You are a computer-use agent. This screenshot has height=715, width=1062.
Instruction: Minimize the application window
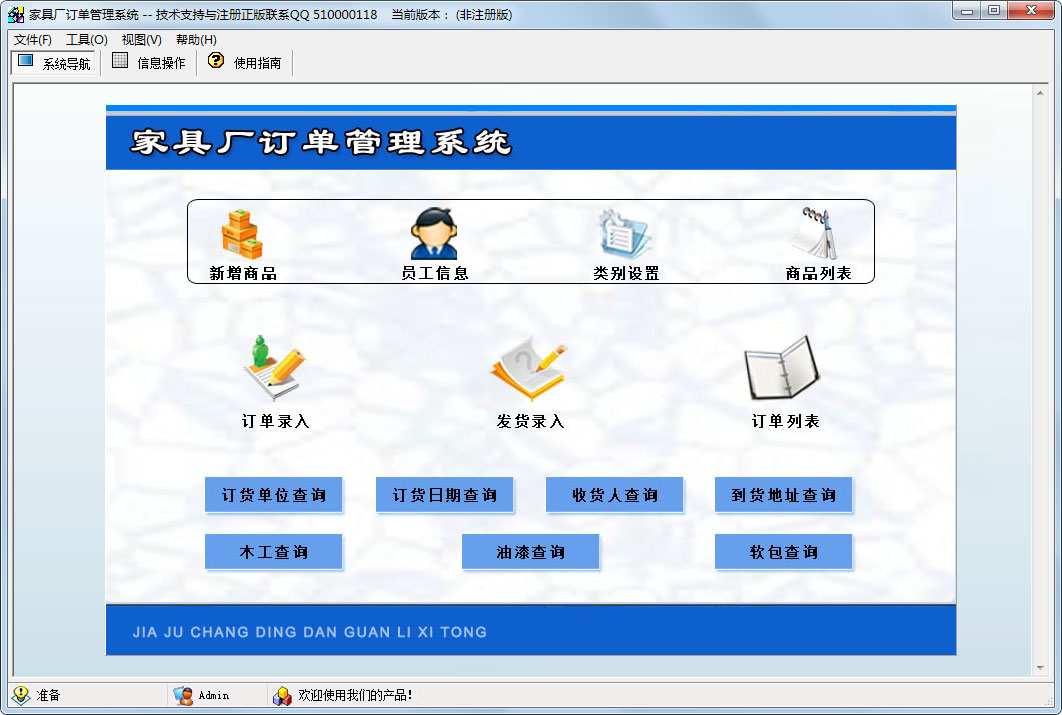tap(967, 11)
